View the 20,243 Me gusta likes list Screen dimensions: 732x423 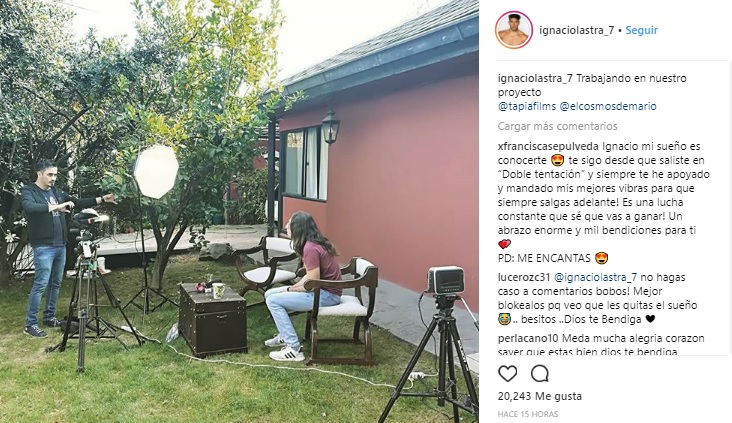[540, 396]
